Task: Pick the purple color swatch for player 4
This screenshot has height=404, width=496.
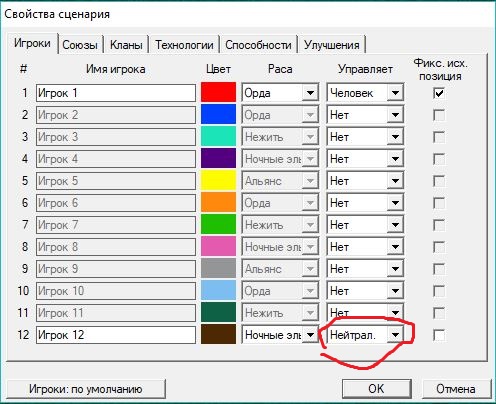Action: coord(218,158)
